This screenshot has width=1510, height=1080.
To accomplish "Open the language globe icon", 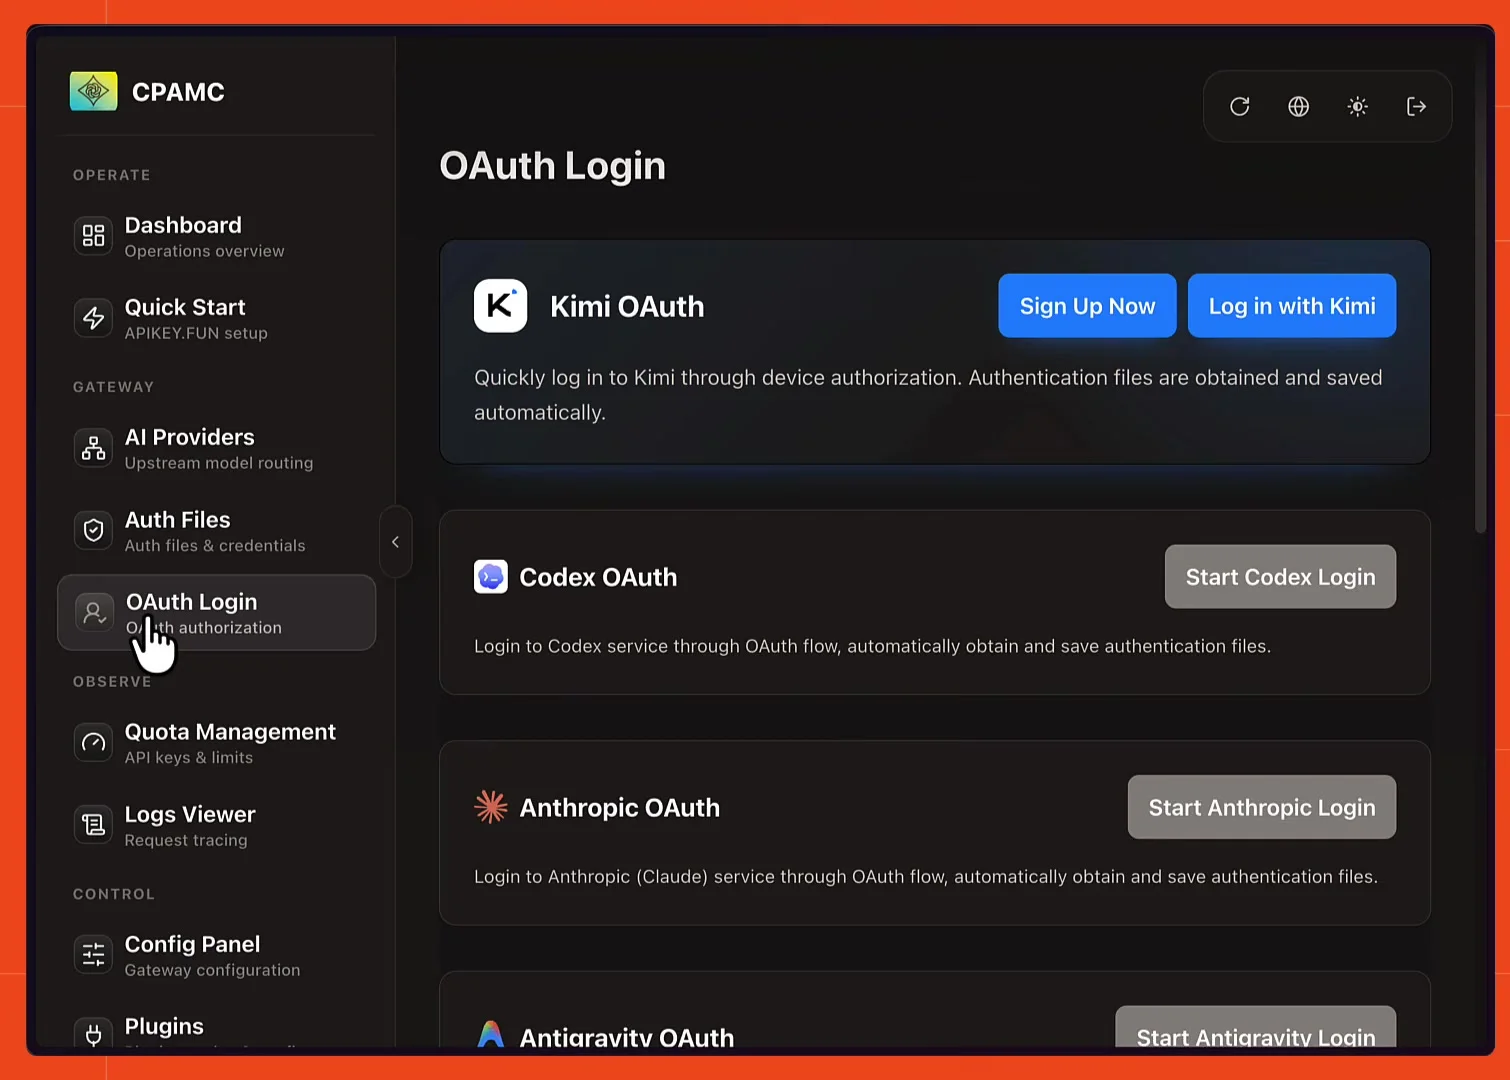I will pos(1298,106).
